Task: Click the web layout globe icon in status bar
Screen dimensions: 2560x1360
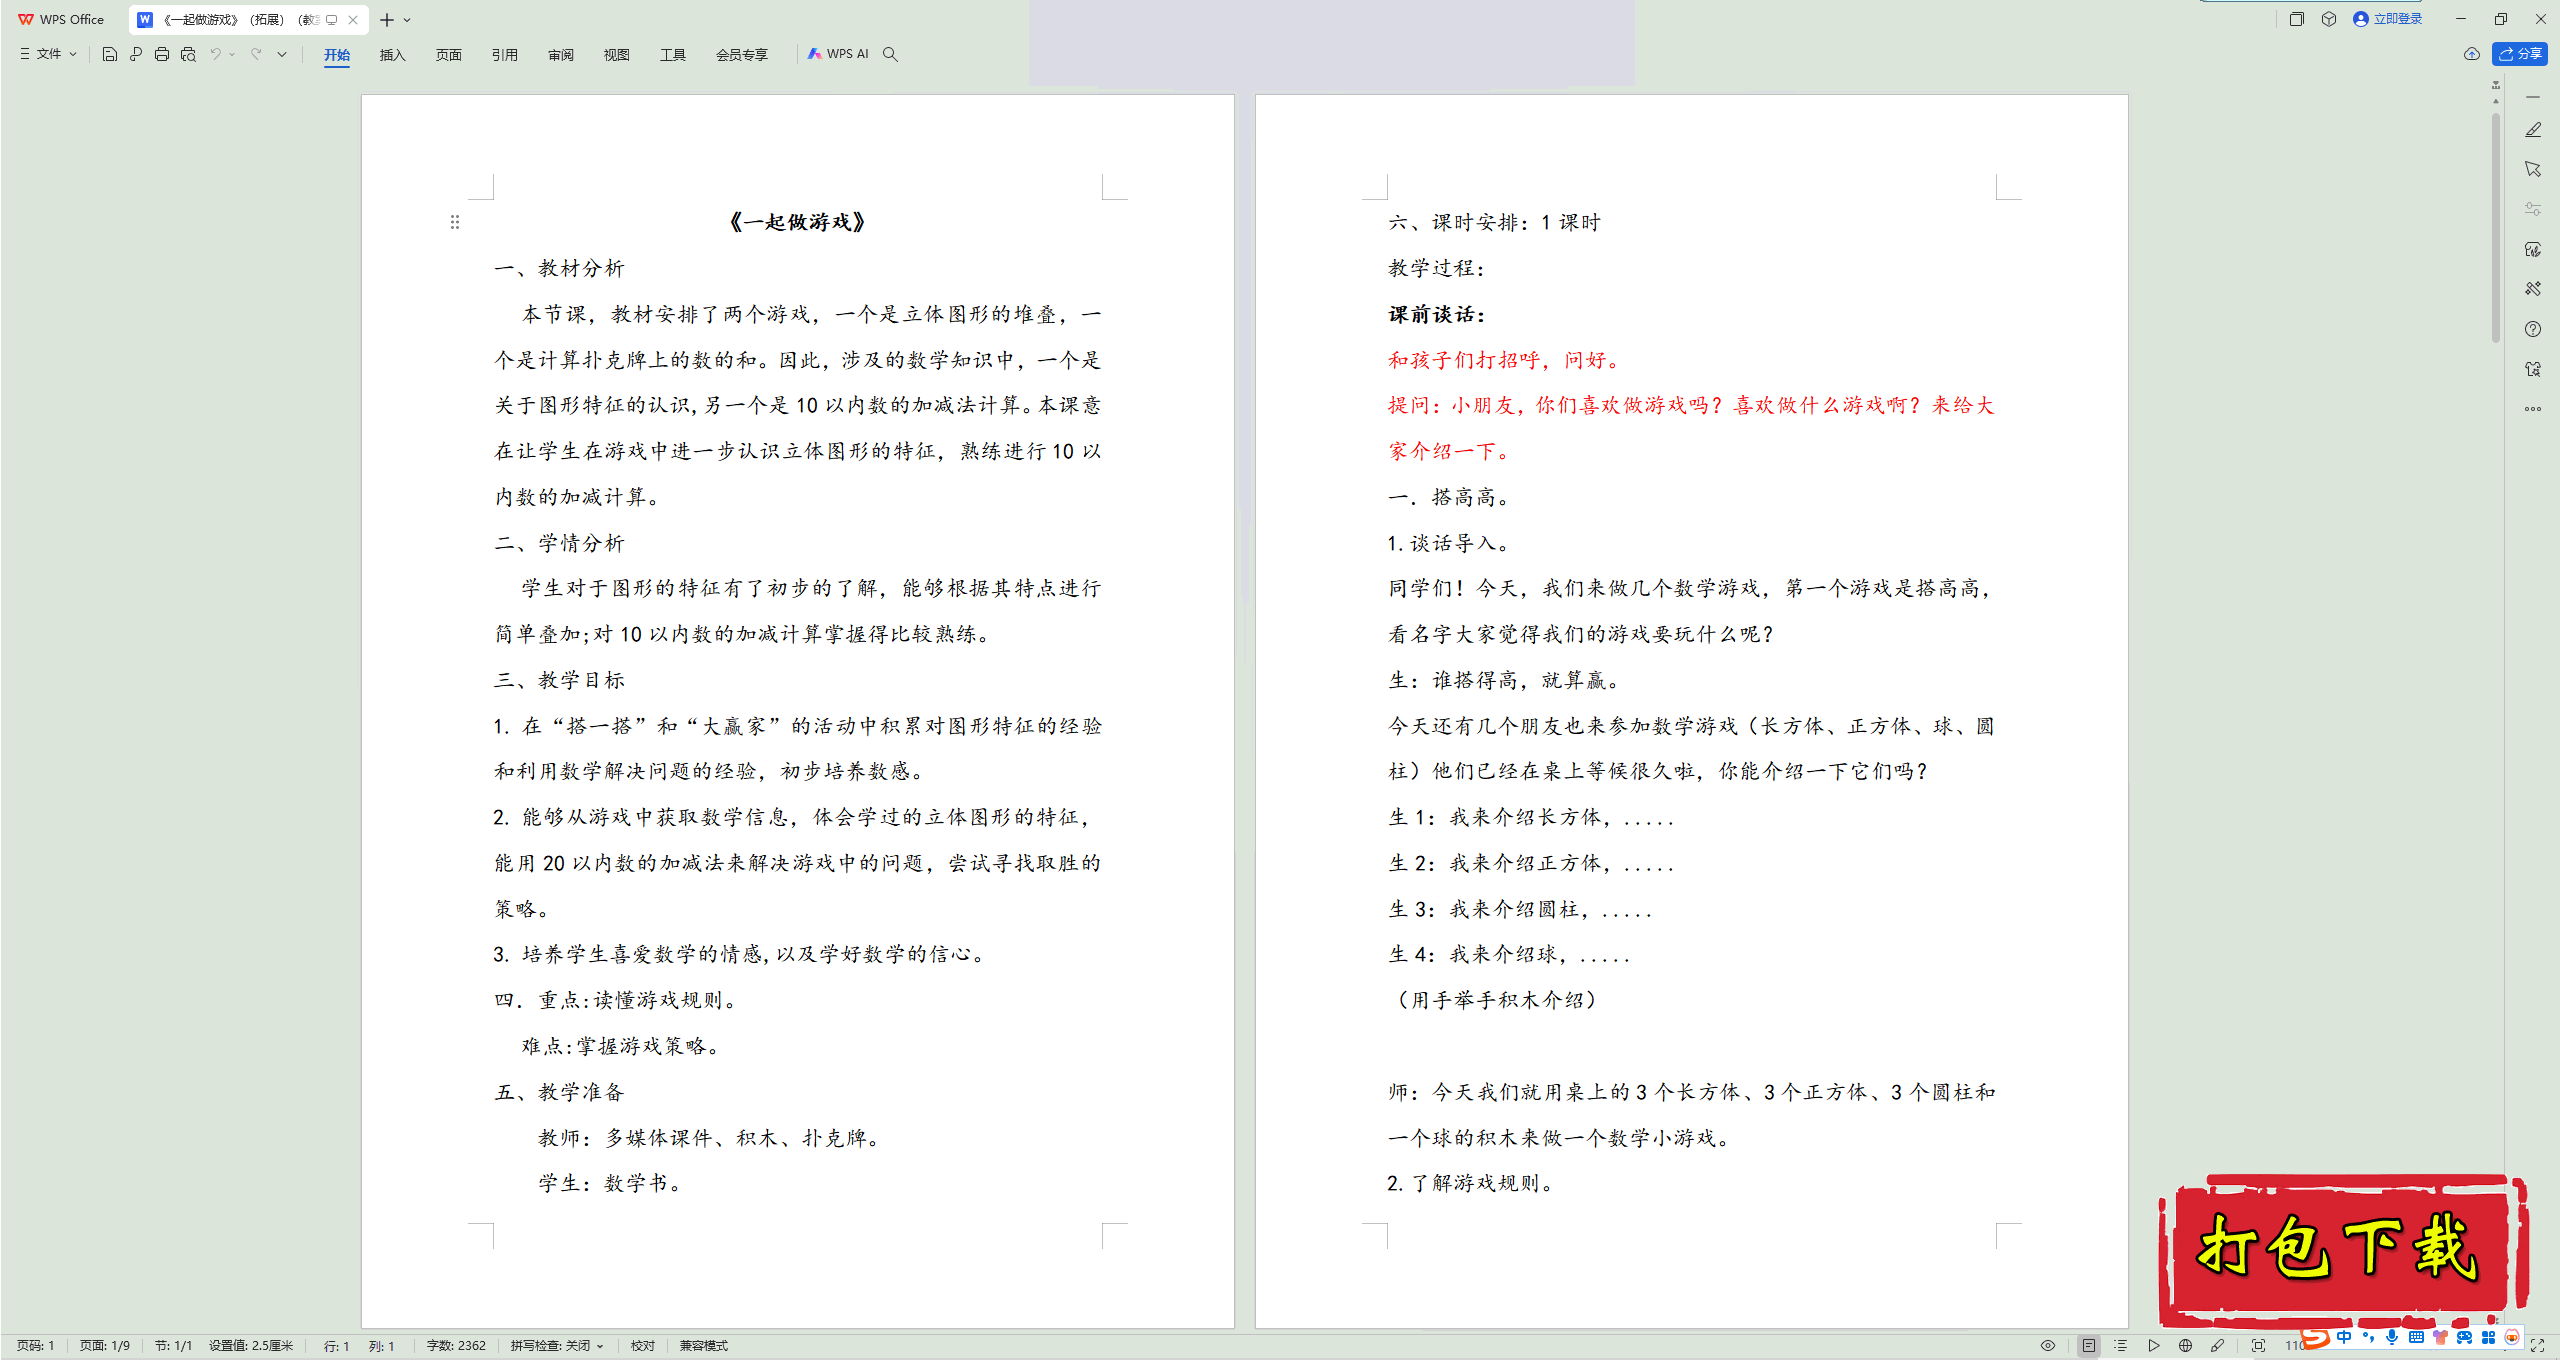Action: 2185,1346
